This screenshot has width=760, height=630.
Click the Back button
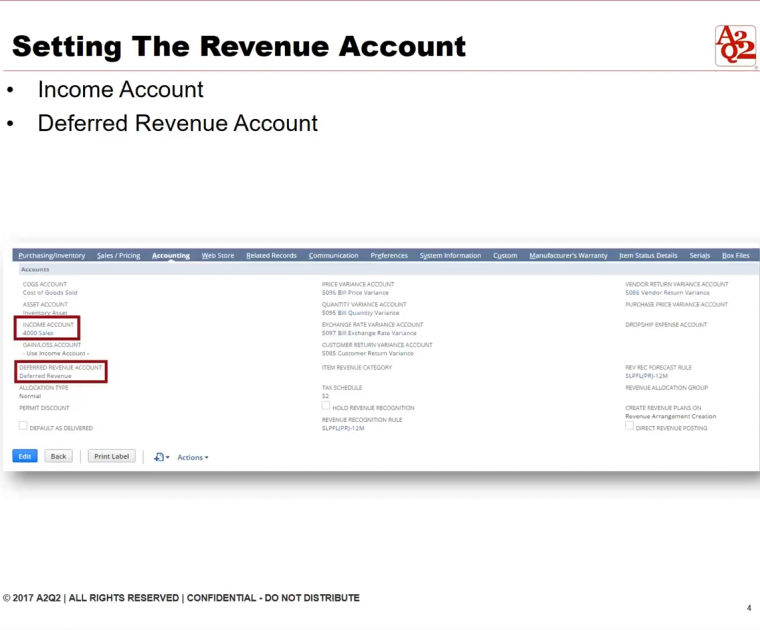tap(59, 456)
